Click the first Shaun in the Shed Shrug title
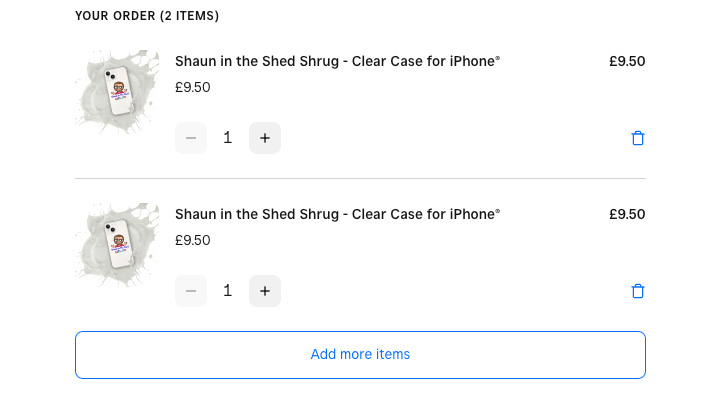The height and width of the screenshot is (413, 703). [x=337, y=62]
